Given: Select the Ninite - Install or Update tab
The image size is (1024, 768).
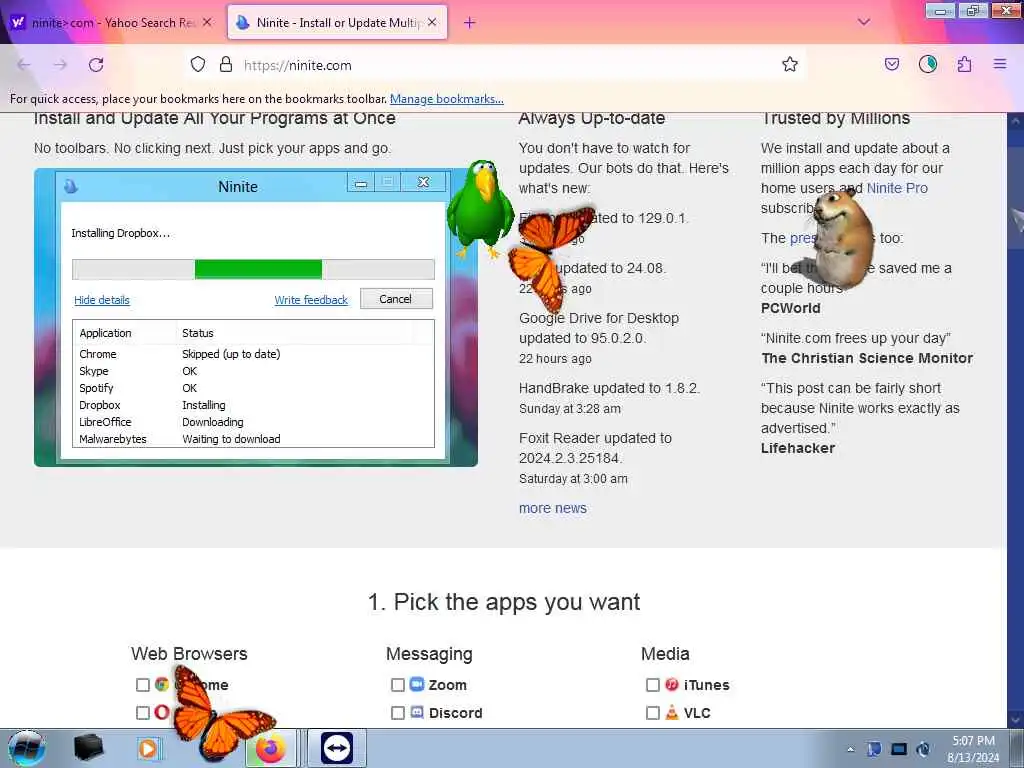Looking at the screenshot, I should (337, 22).
